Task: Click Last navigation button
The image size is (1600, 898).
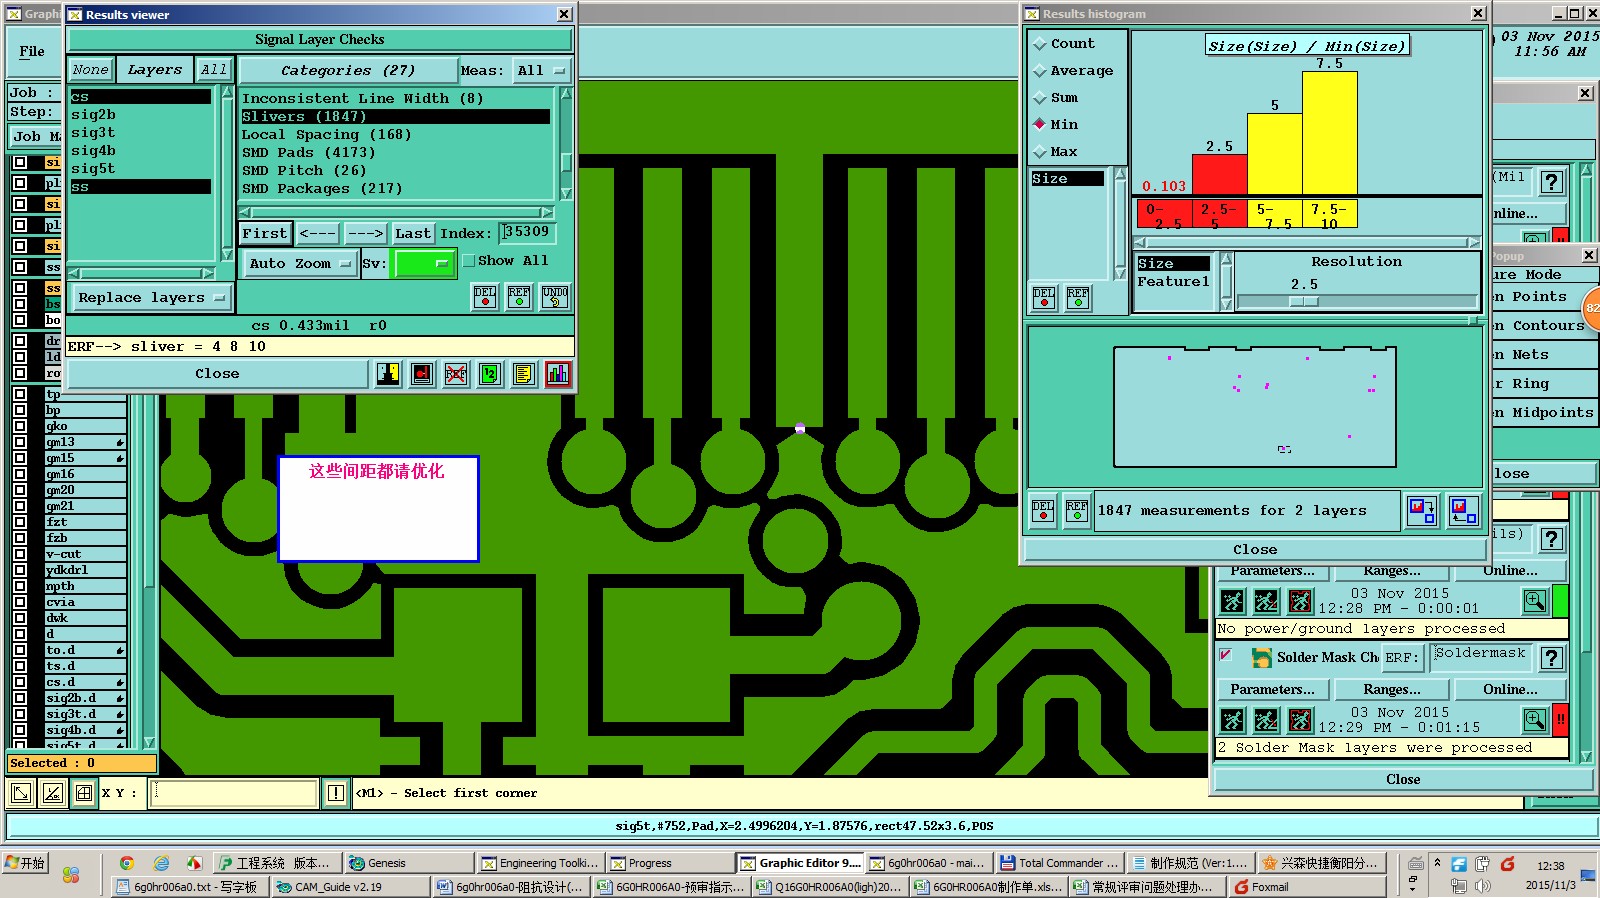Action: [412, 234]
